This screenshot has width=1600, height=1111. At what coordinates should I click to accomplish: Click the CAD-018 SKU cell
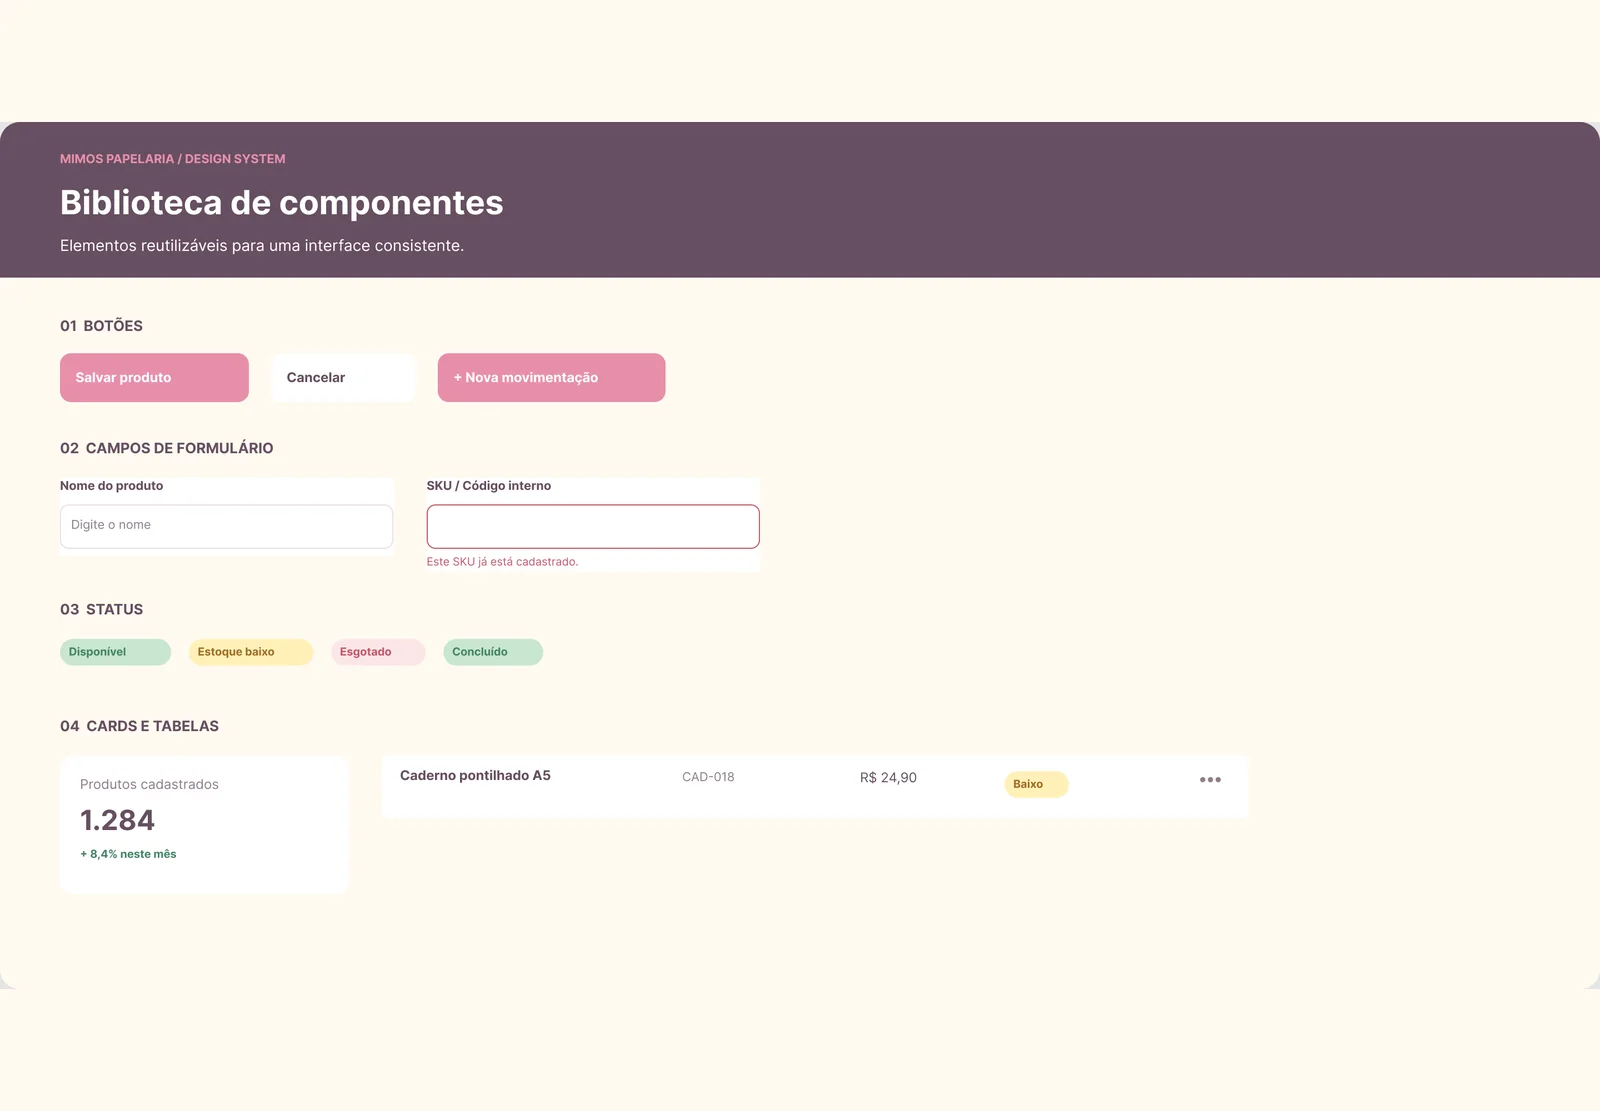708,777
